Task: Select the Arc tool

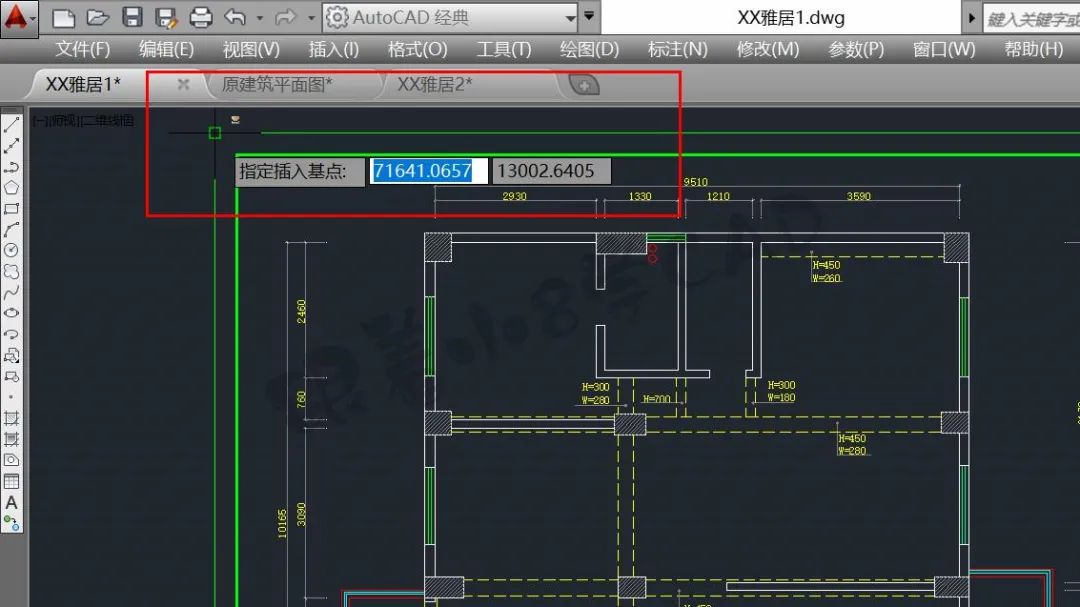Action: (12, 229)
